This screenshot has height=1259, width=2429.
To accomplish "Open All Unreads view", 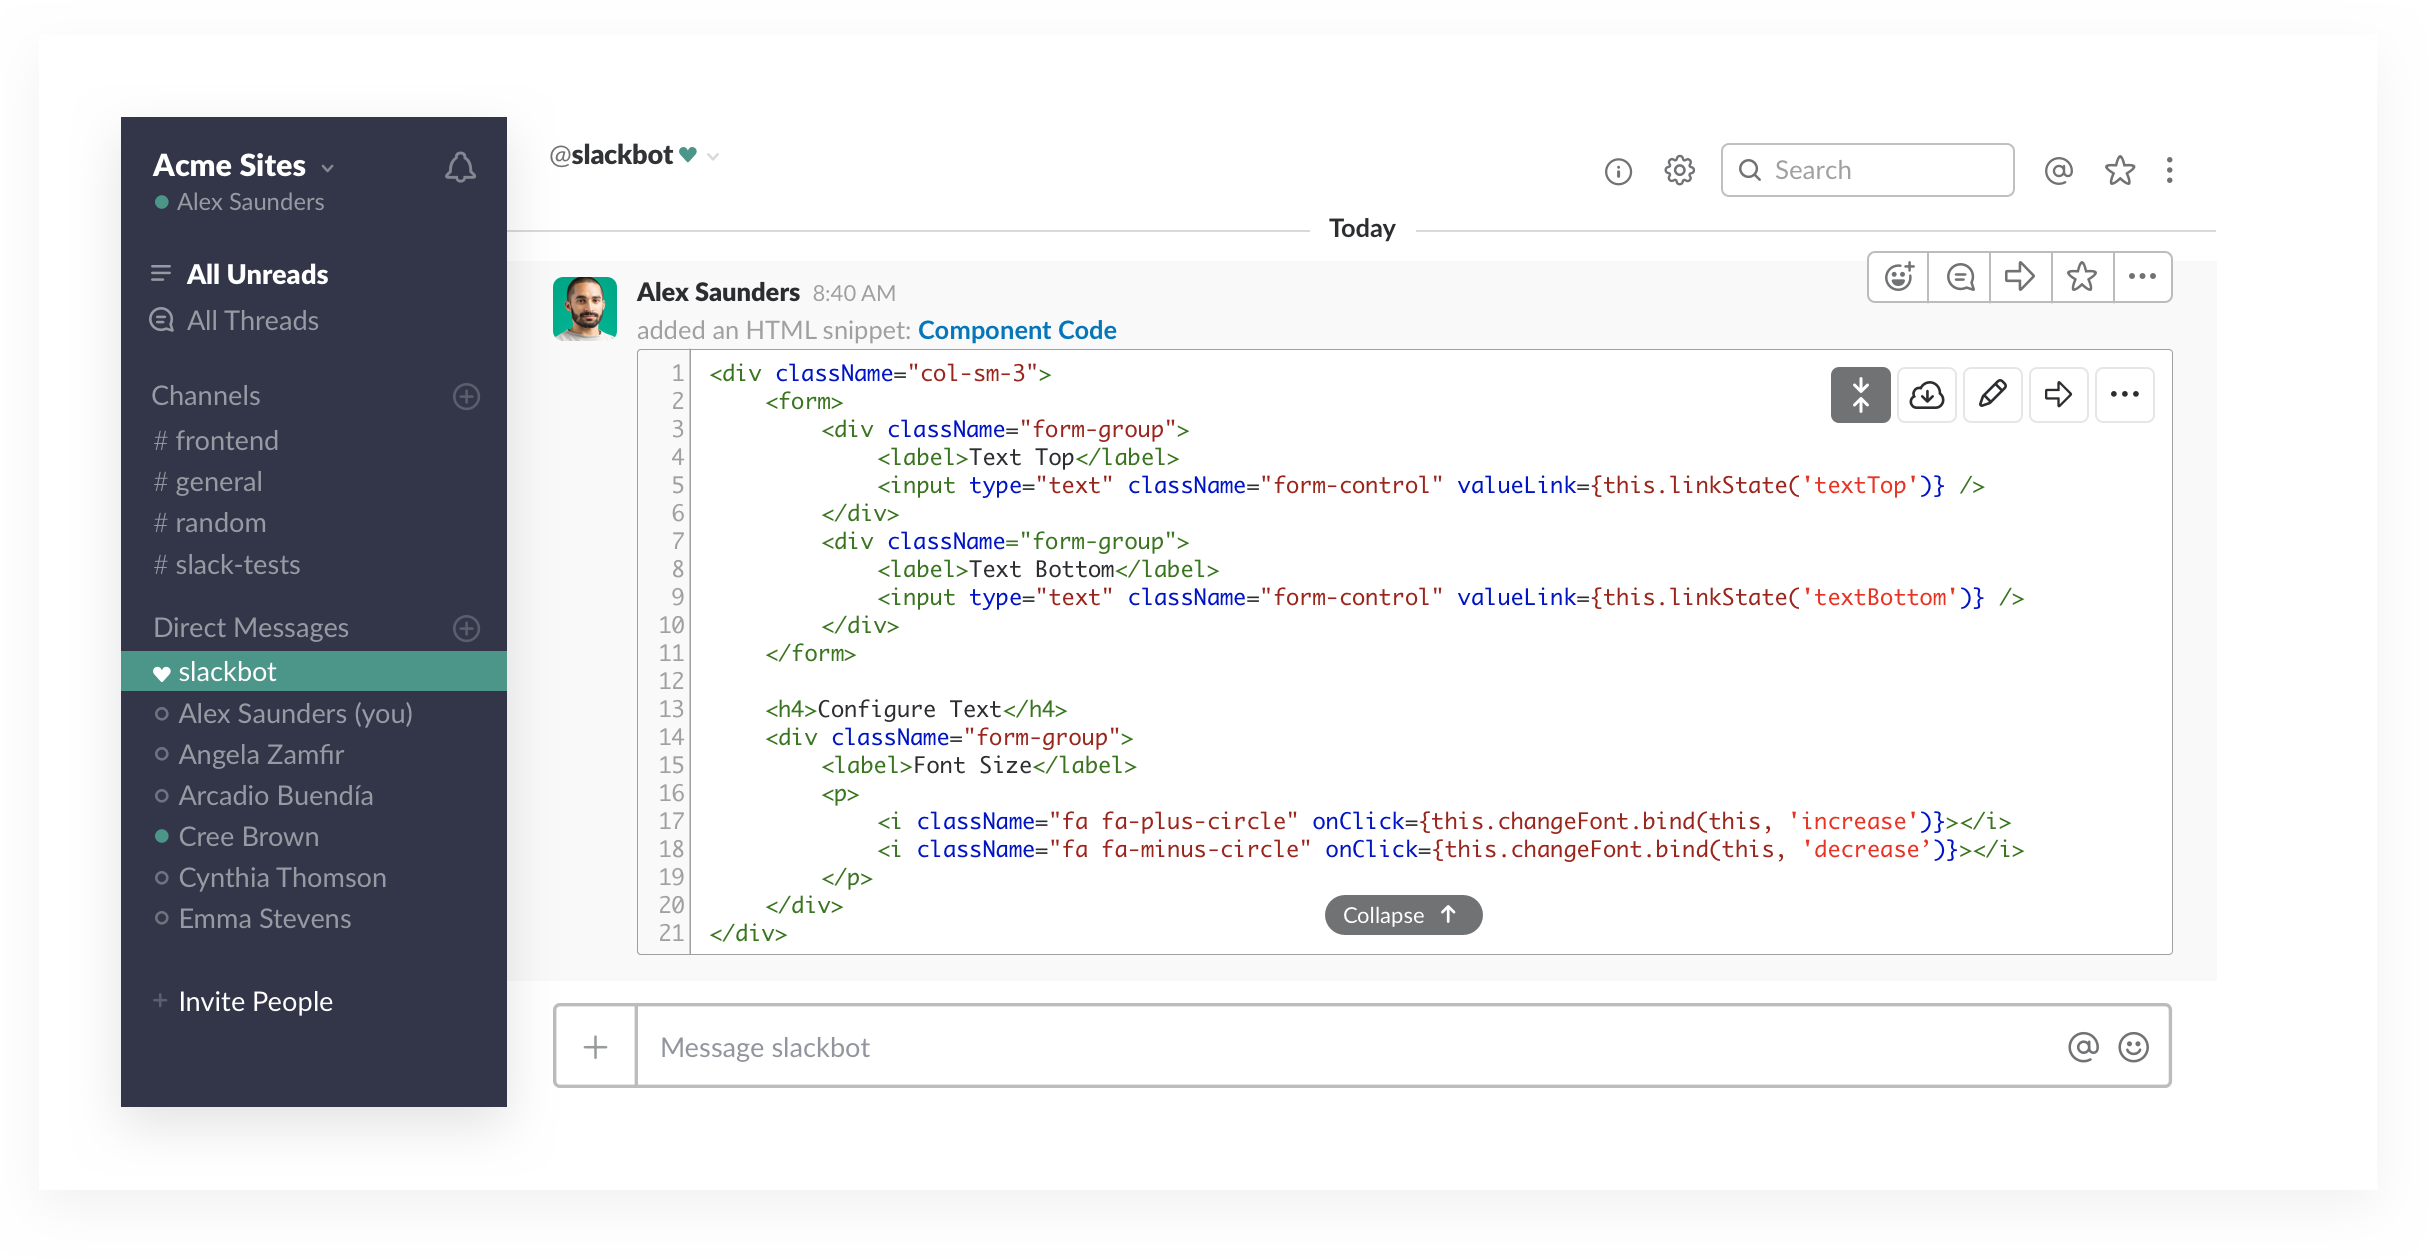I will (x=257, y=274).
